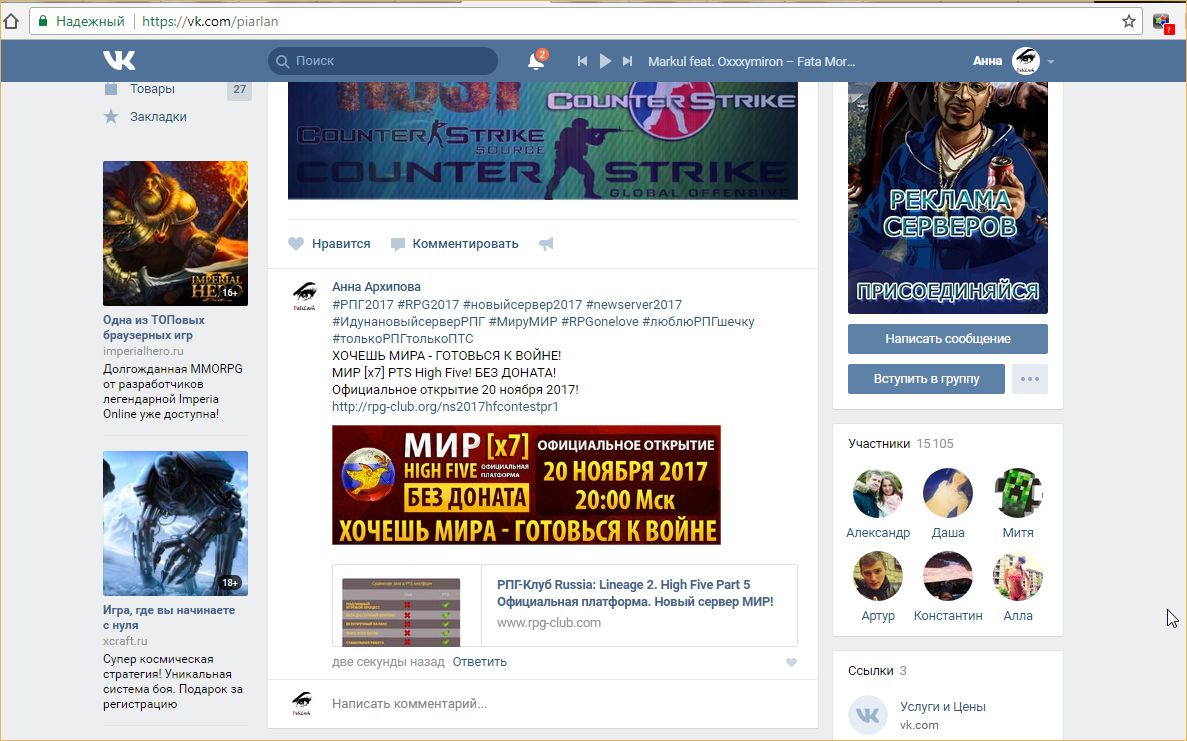Viewport: 1187px width, 741px height.
Task: Click the две секунды назад timestamp
Action: (388, 662)
